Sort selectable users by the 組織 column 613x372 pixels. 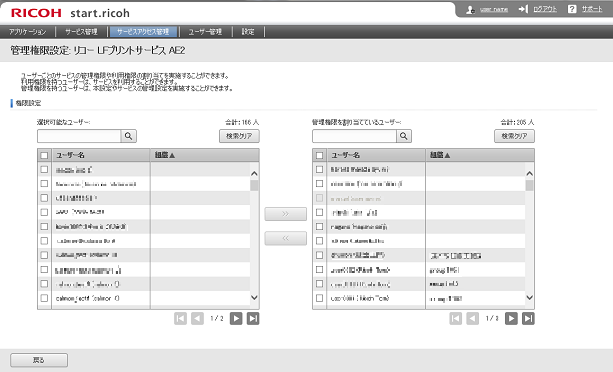[204, 155]
